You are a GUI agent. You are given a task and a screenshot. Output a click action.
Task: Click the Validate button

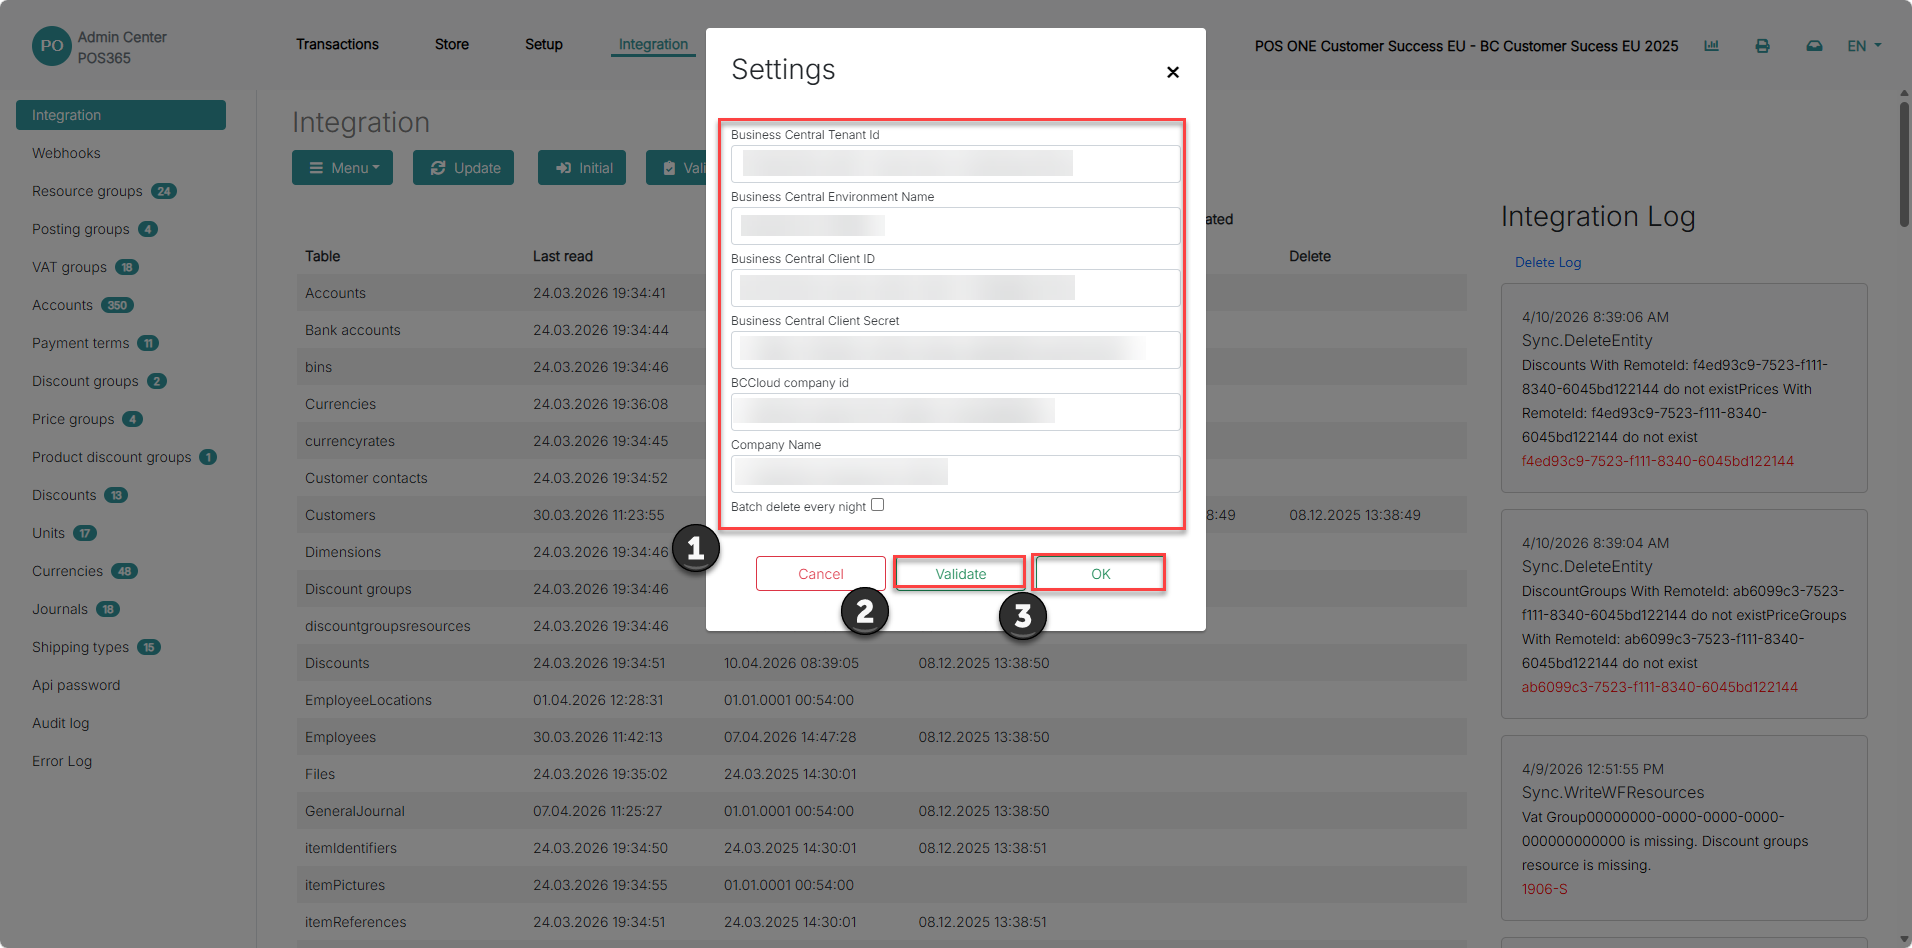961,574
